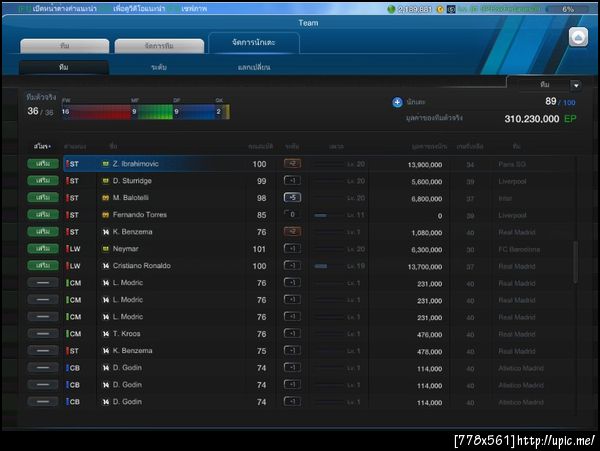Click the 14 season badge next to Cristiano Ronaldo

coord(106,266)
